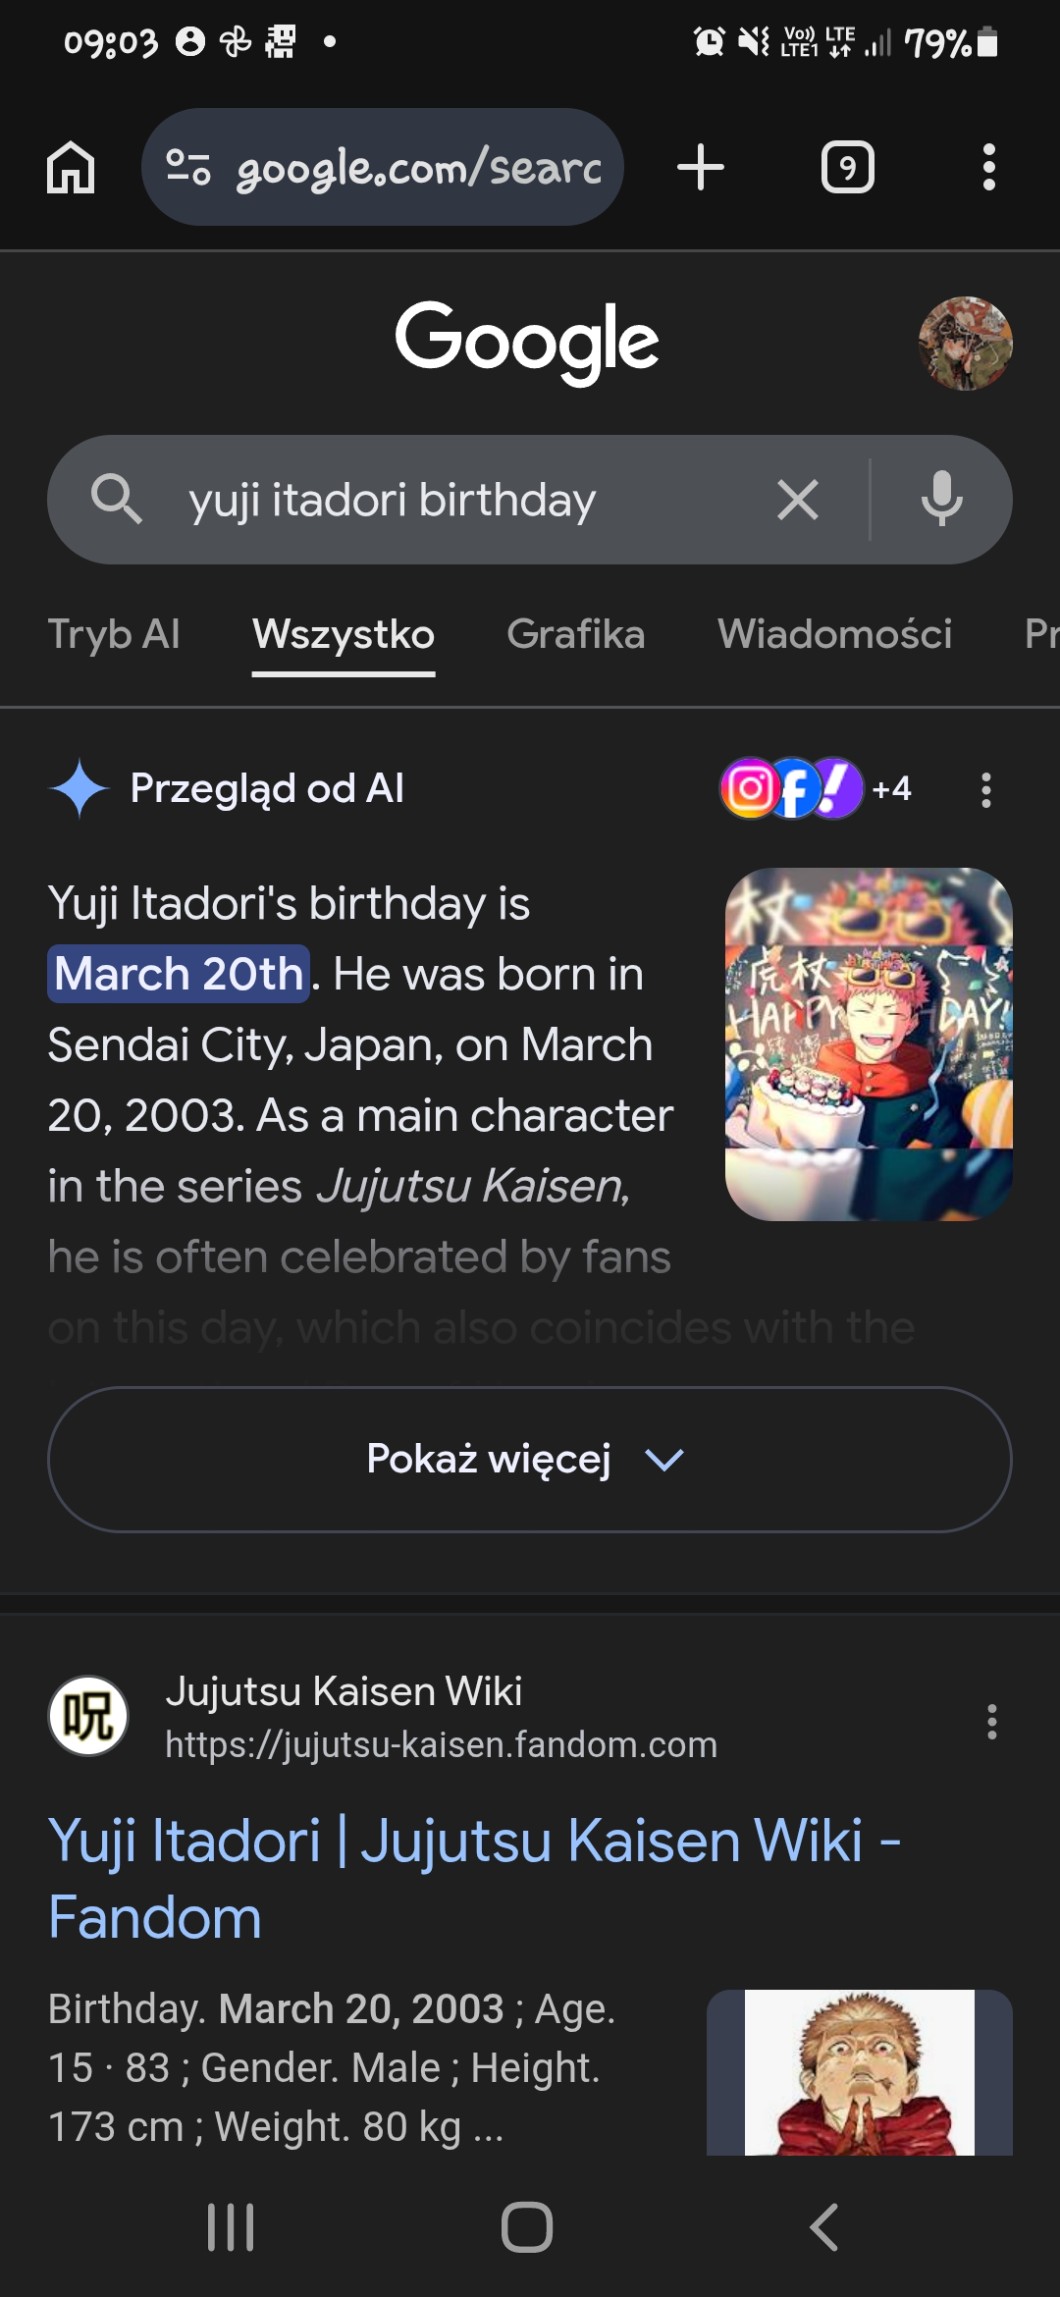Start voice search with microphone icon
Screen dimensions: 1060x2297
[941, 500]
